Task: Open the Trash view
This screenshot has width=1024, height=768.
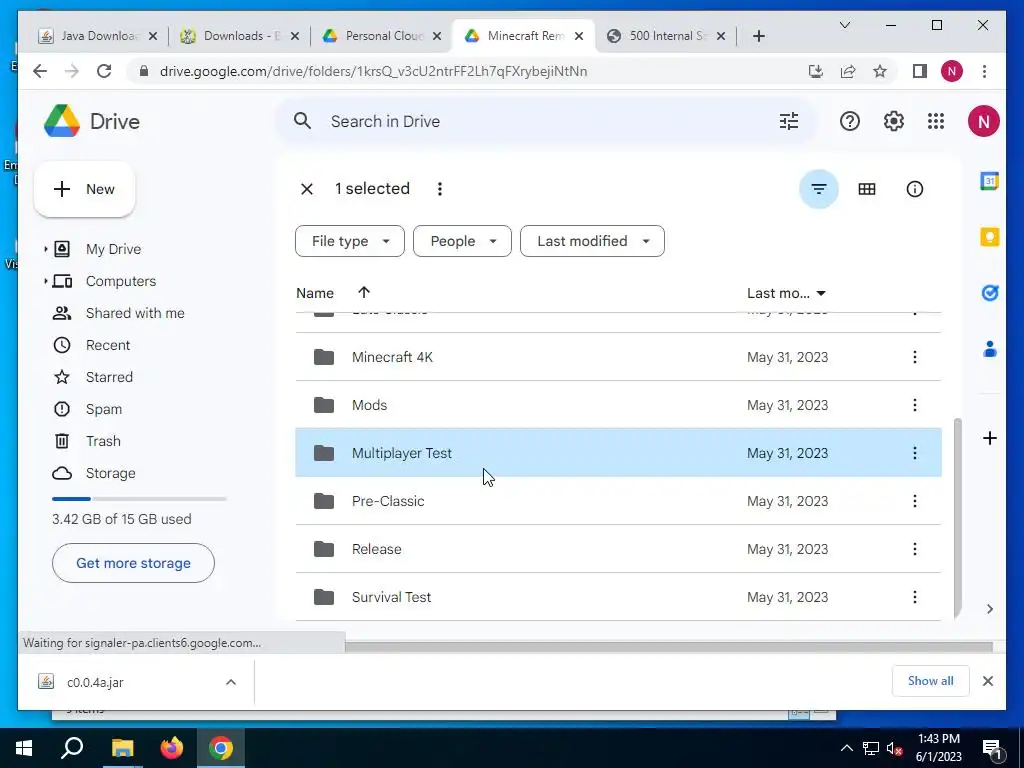Action: (x=103, y=441)
